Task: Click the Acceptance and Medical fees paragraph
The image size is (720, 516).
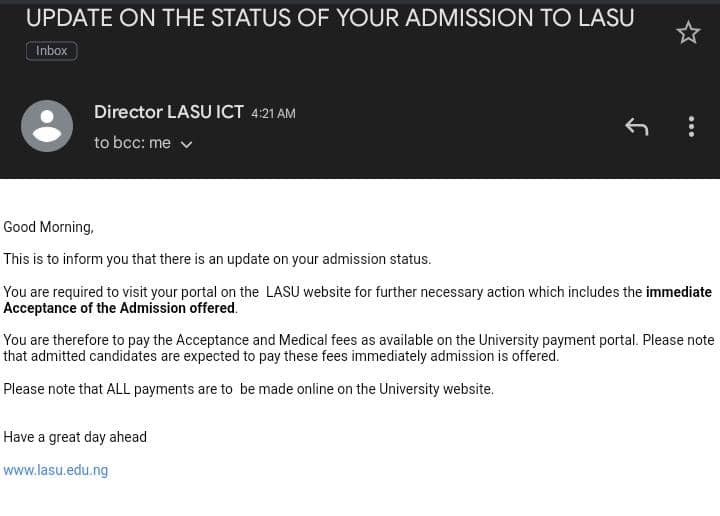Action: click(x=359, y=348)
